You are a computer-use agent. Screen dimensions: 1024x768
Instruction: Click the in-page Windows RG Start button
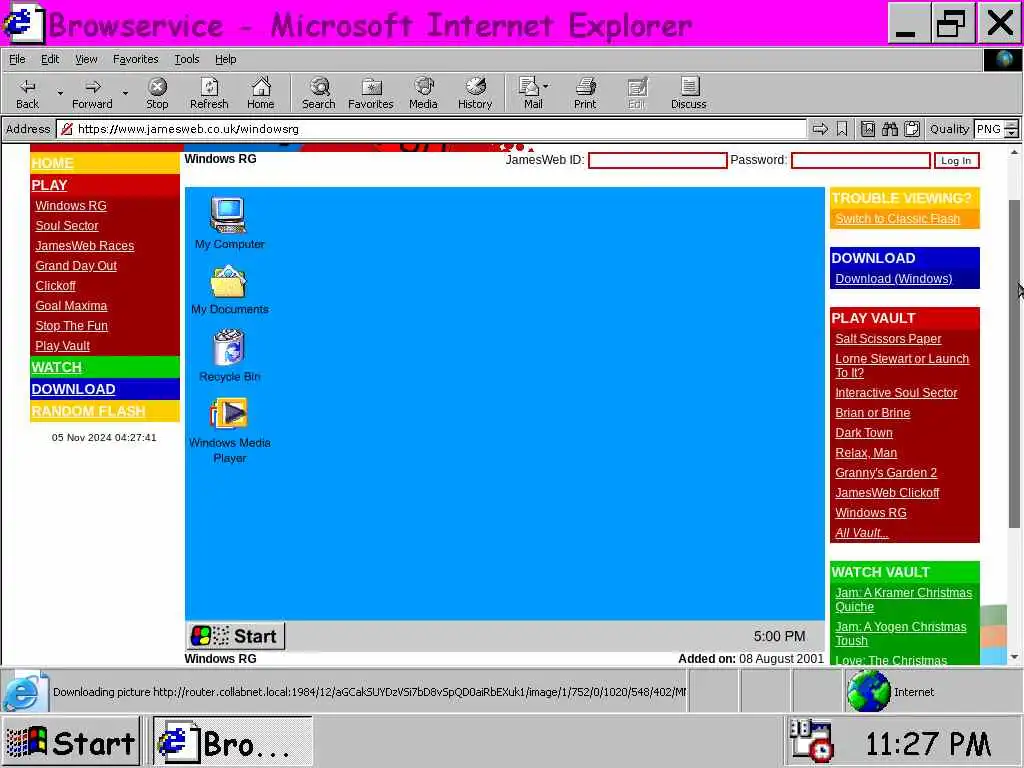click(x=235, y=636)
